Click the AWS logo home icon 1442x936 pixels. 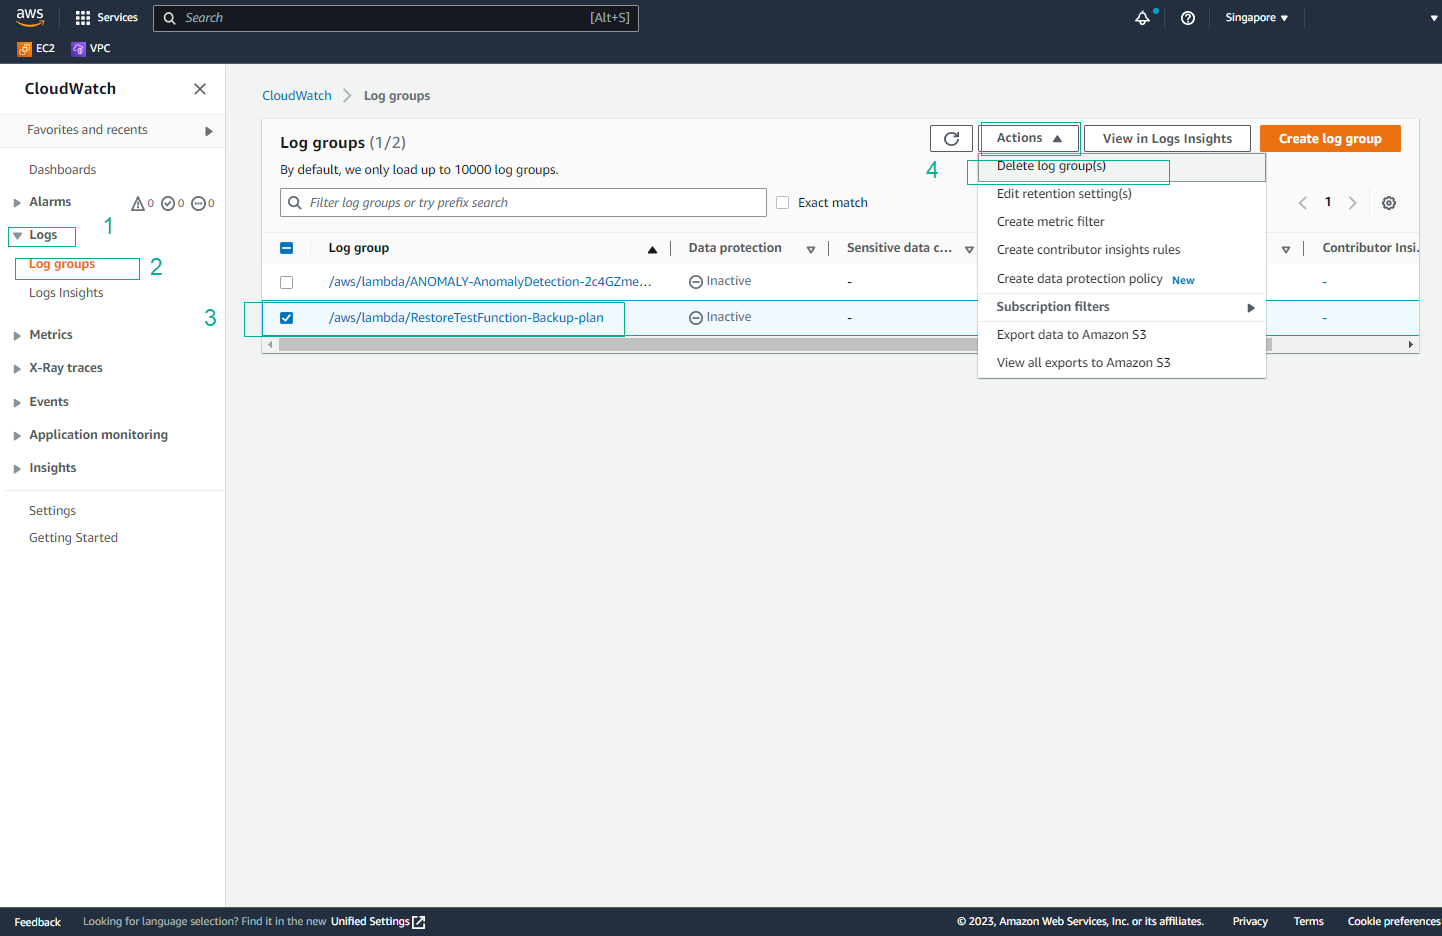click(x=29, y=16)
